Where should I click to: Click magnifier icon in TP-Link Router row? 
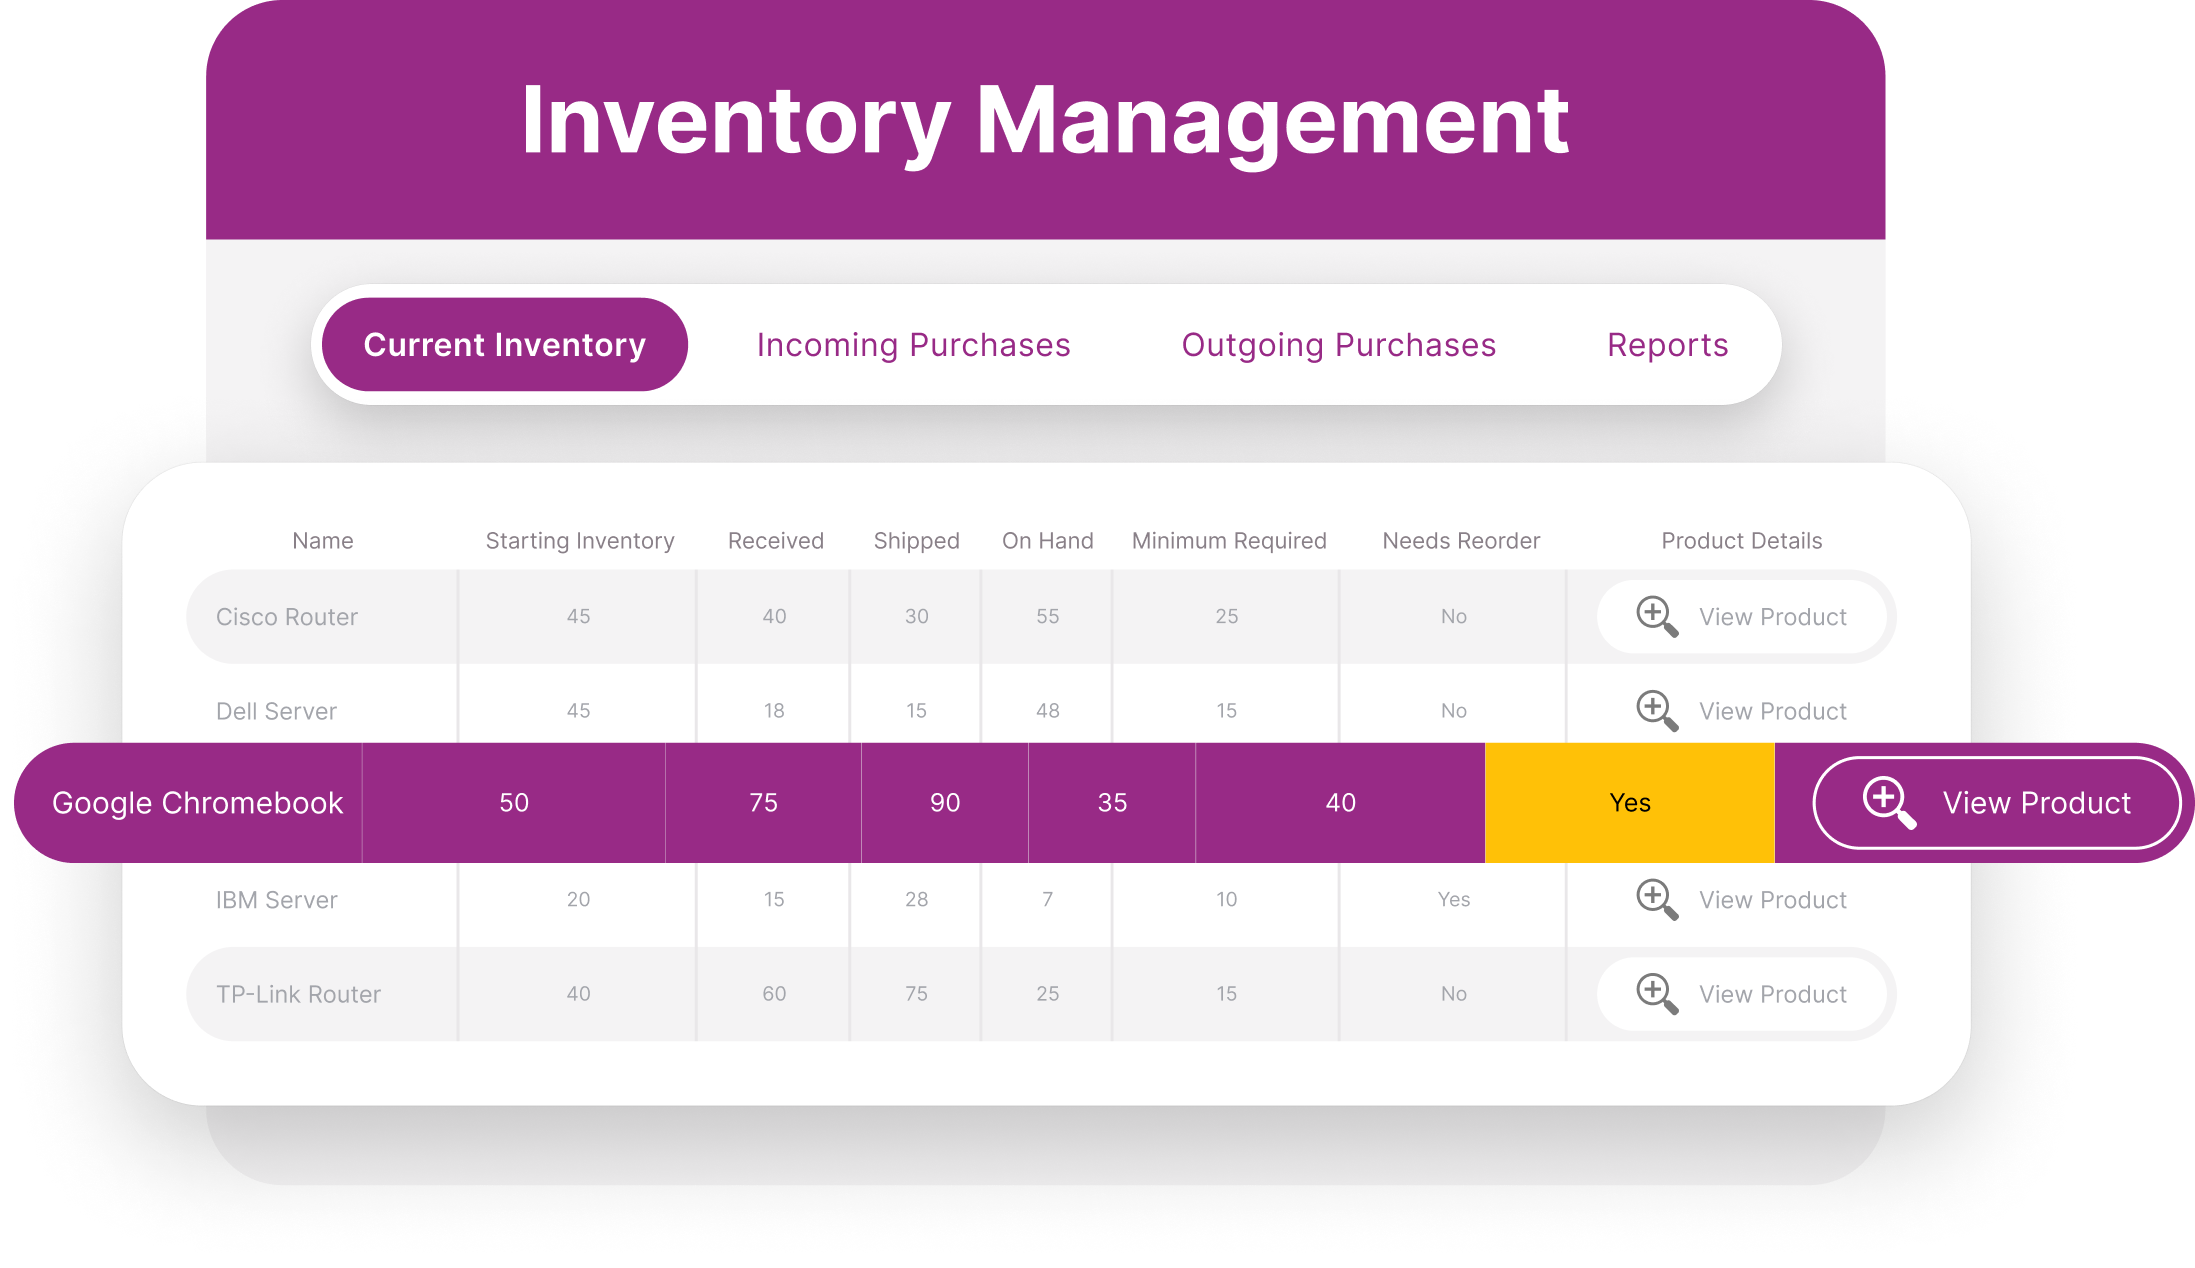pyautogui.click(x=1656, y=993)
